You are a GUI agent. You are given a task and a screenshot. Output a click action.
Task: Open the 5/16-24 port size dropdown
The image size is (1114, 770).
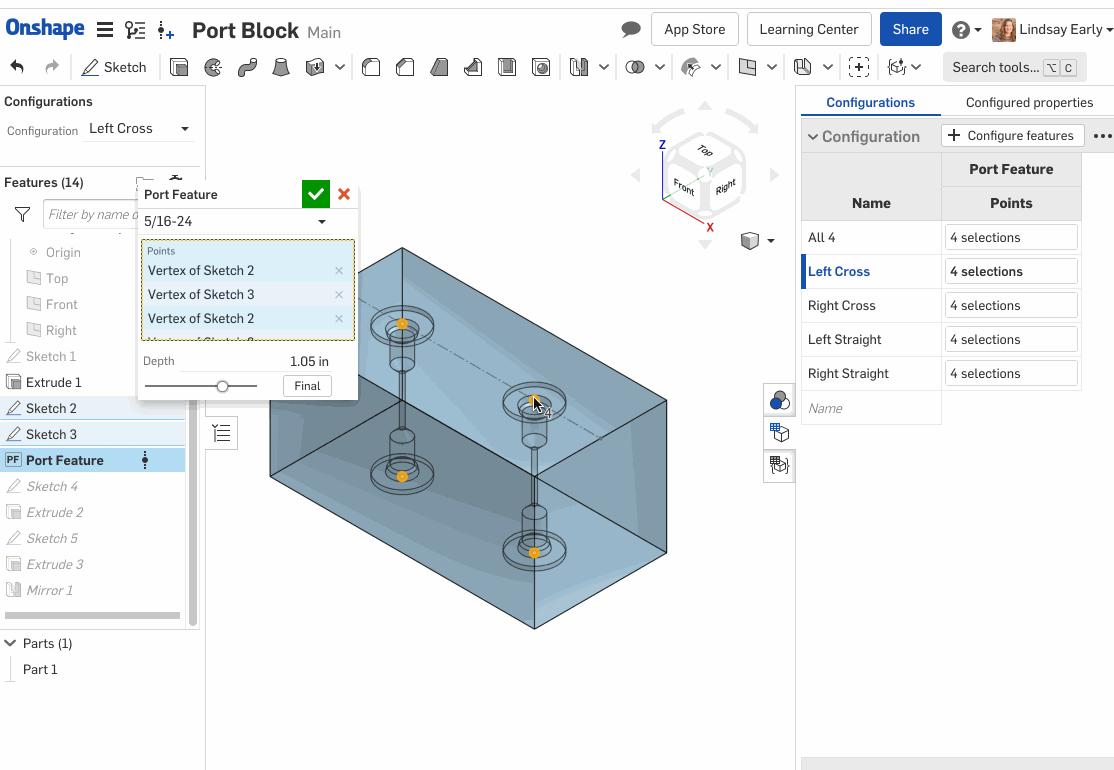pos(236,221)
